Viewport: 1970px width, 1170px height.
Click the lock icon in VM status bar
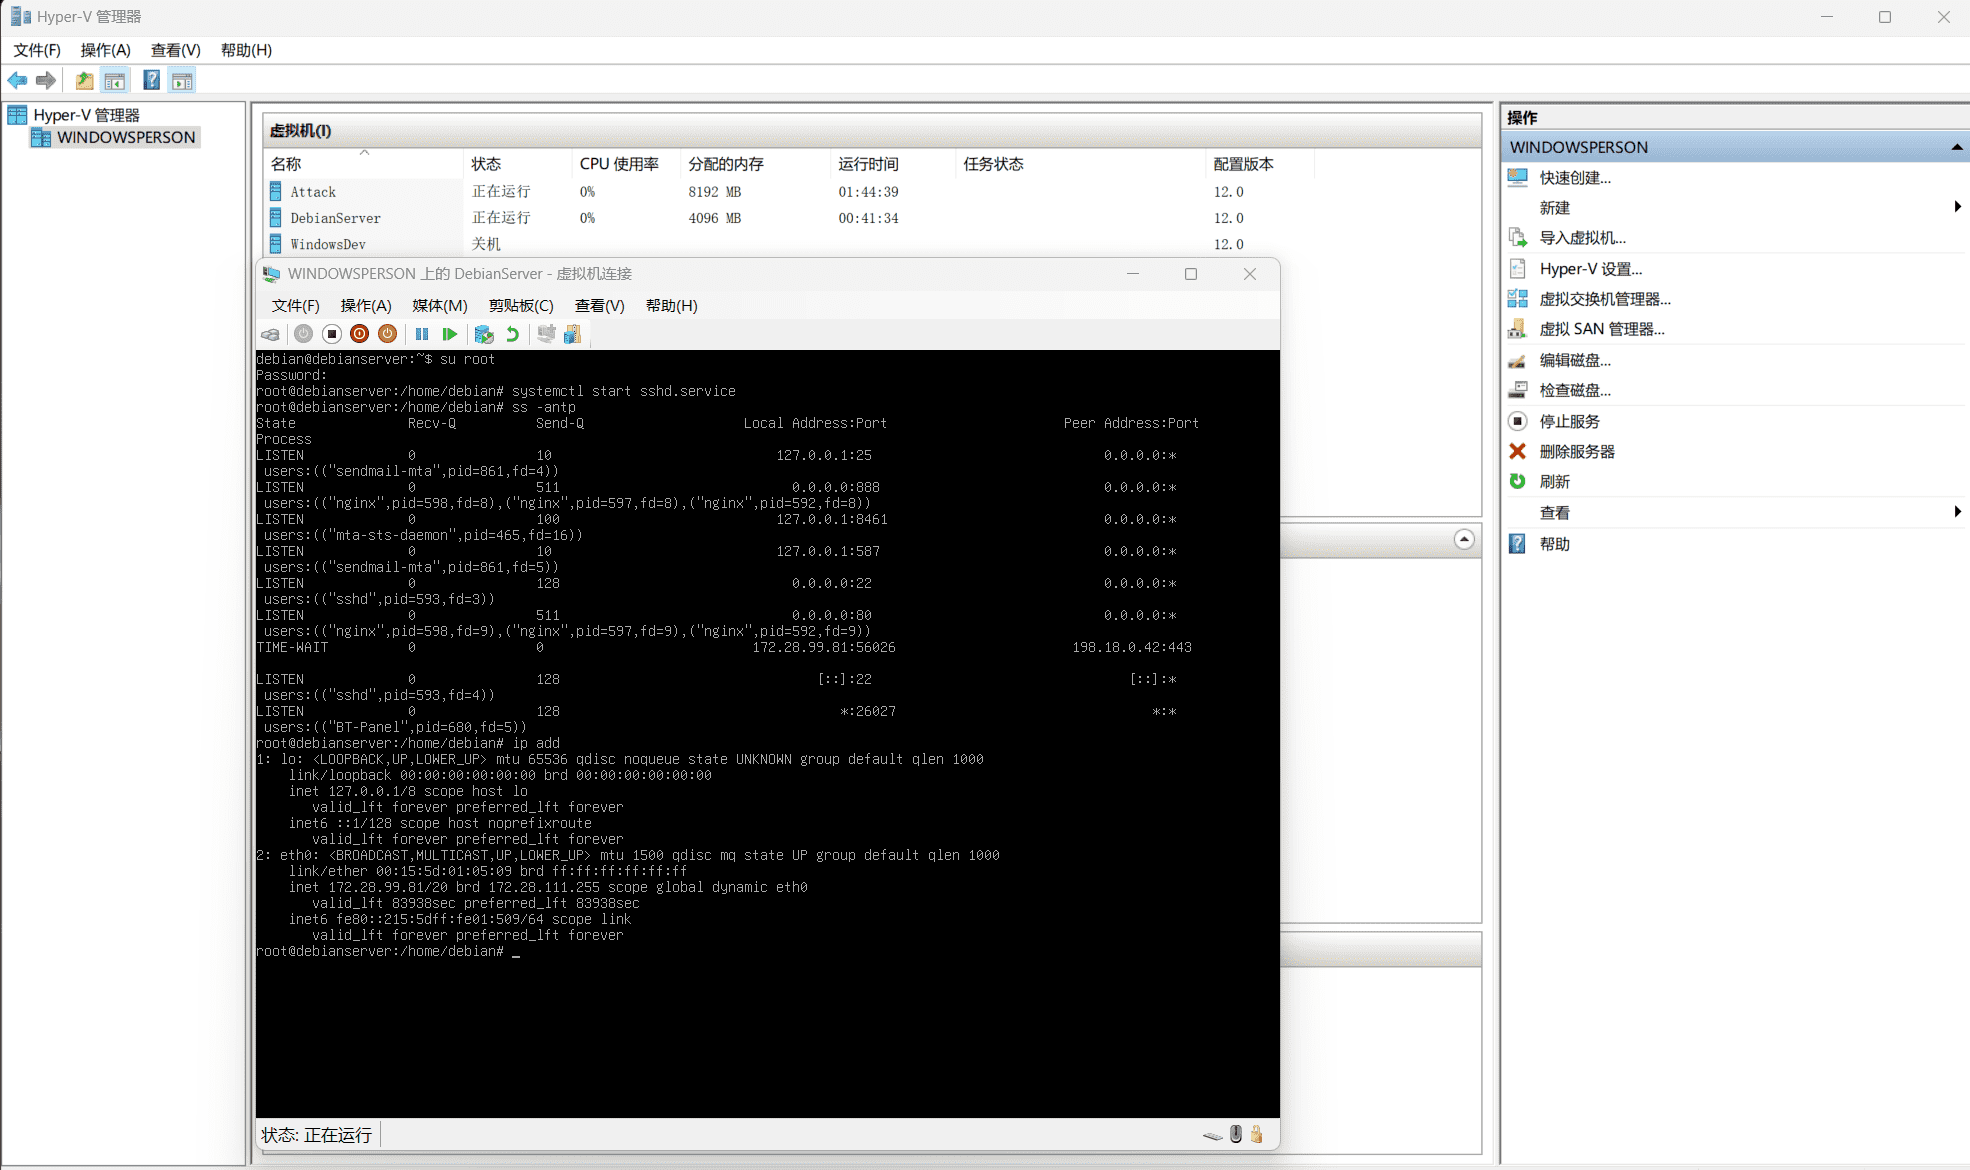1257,1134
